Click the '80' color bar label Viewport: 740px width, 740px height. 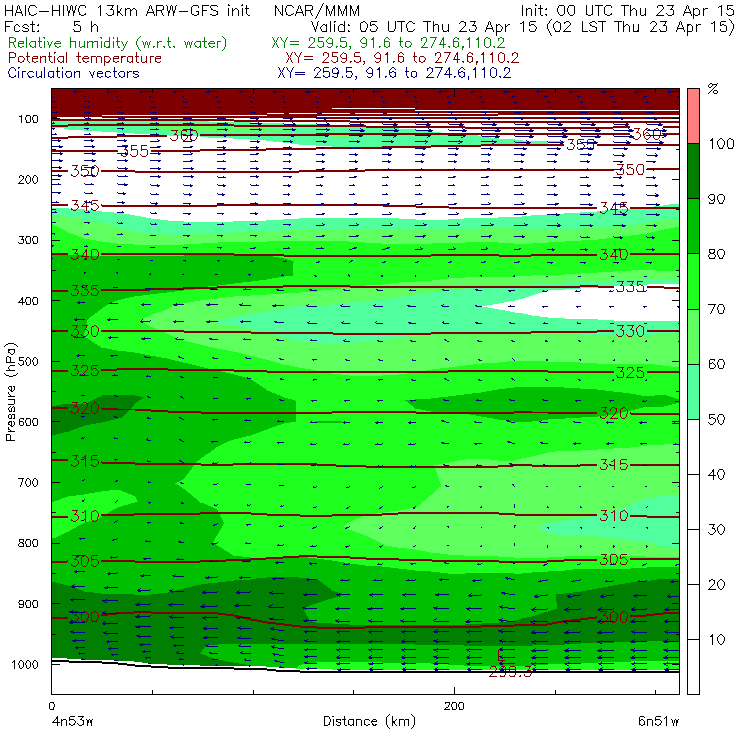click(x=716, y=254)
